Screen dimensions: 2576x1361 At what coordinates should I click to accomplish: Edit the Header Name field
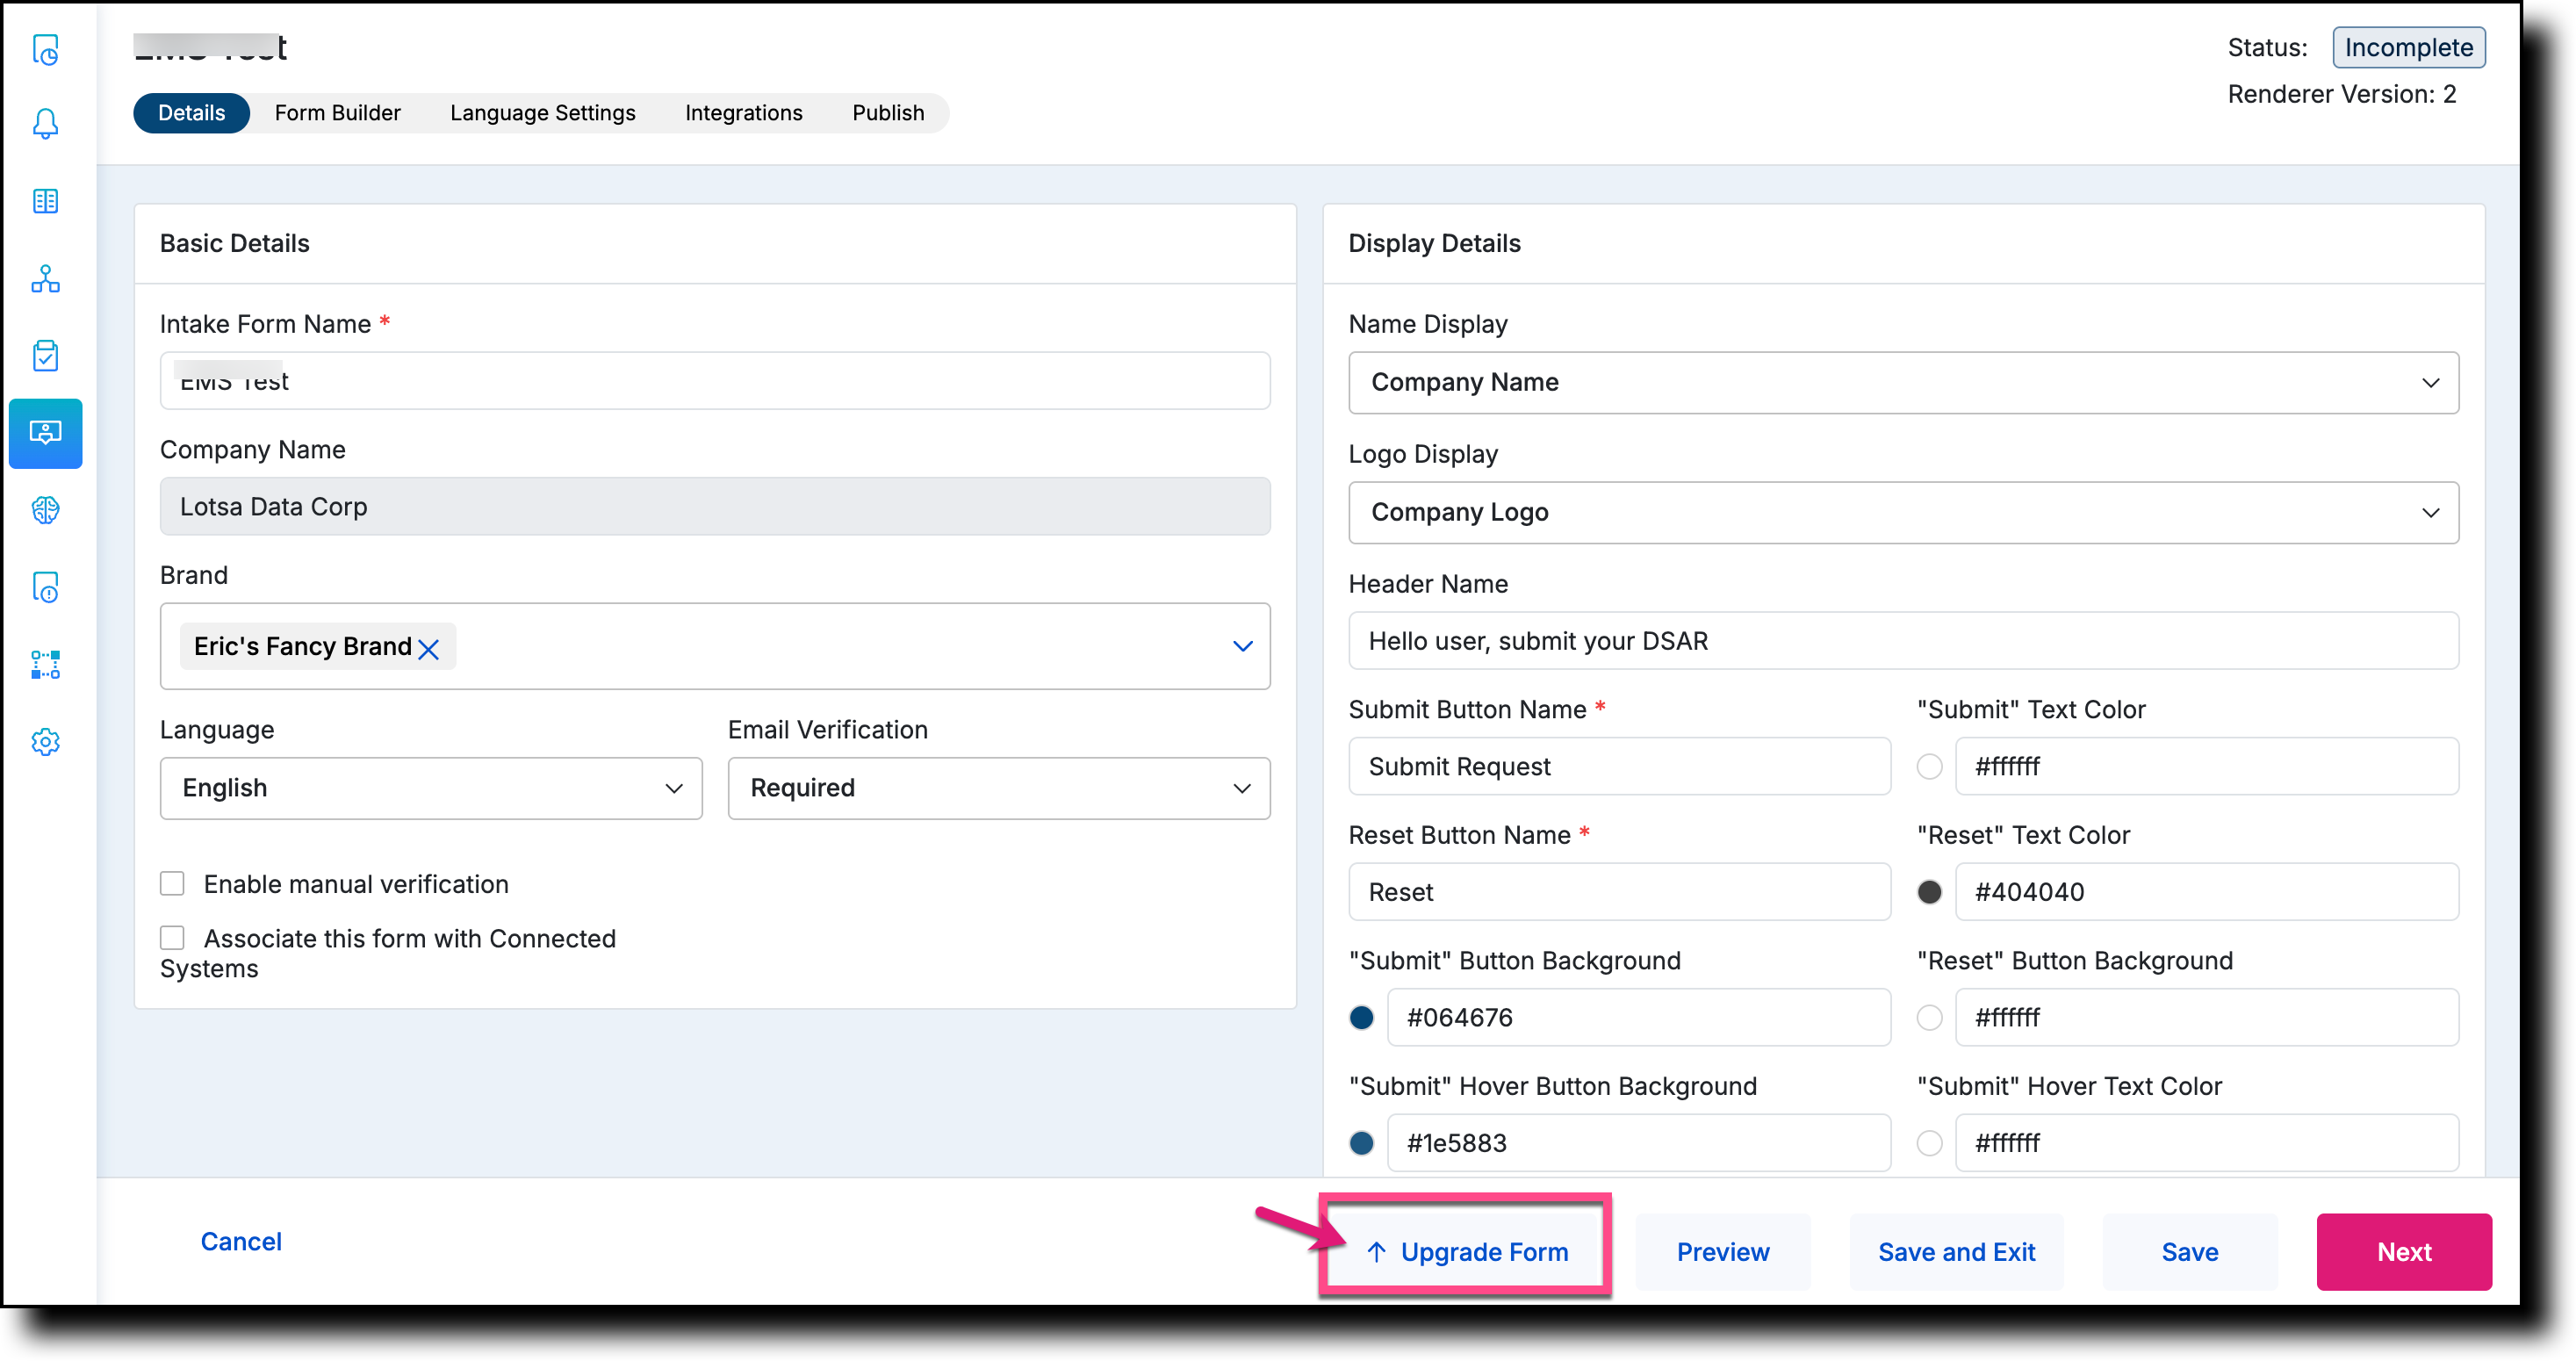coord(1903,641)
